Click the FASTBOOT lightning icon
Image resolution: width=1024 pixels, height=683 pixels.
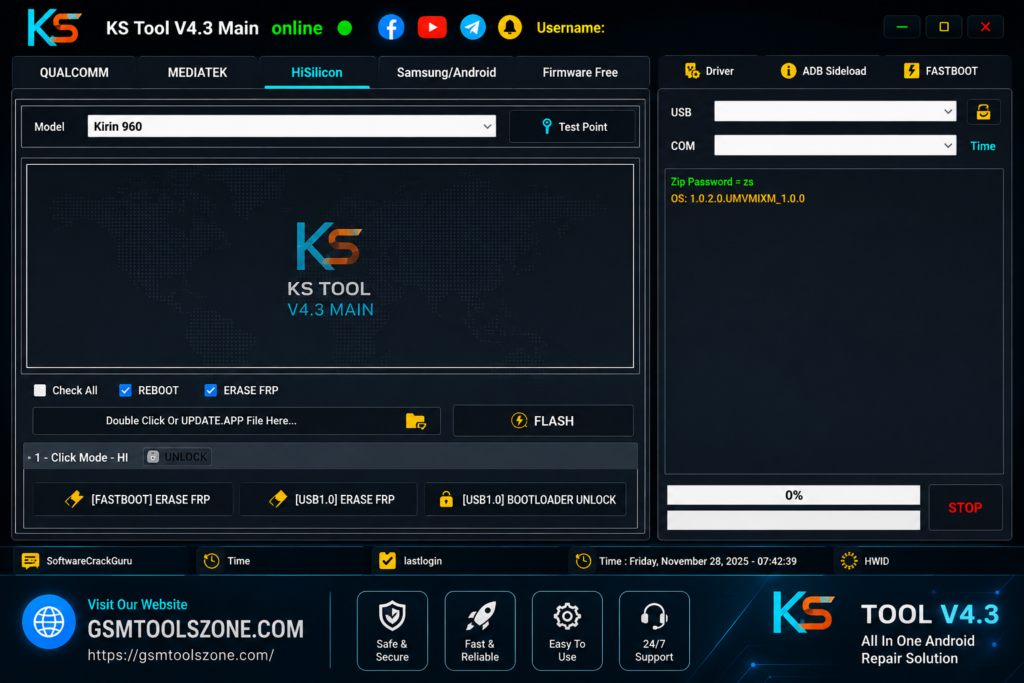point(911,71)
